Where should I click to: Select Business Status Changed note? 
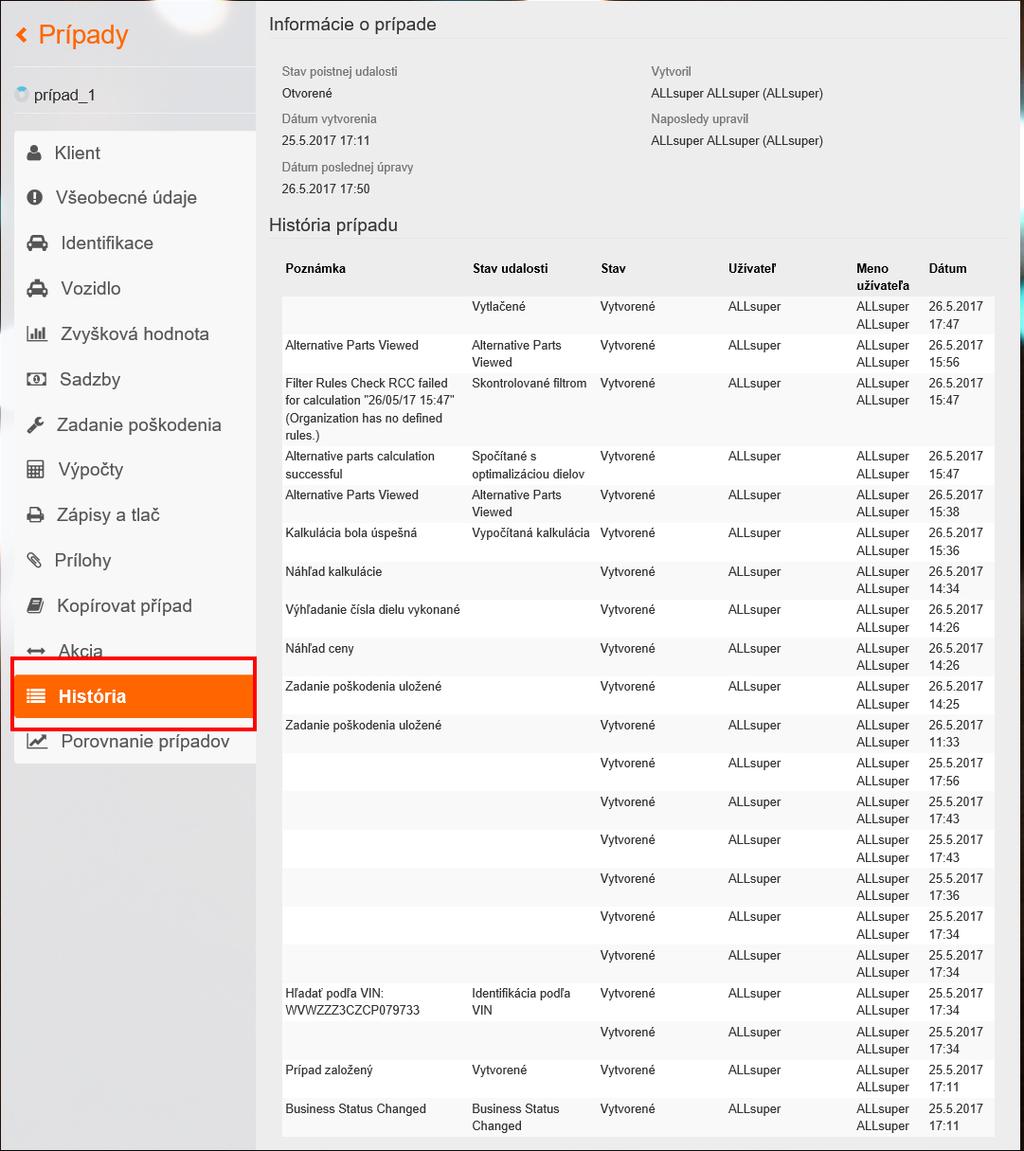click(x=355, y=1109)
